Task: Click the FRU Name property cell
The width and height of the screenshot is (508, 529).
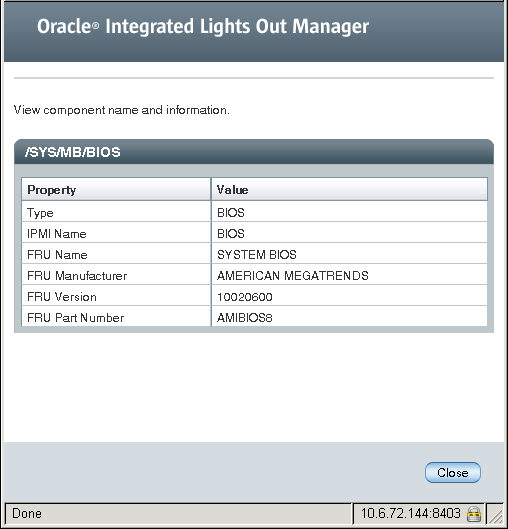Action: coord(116,254)
